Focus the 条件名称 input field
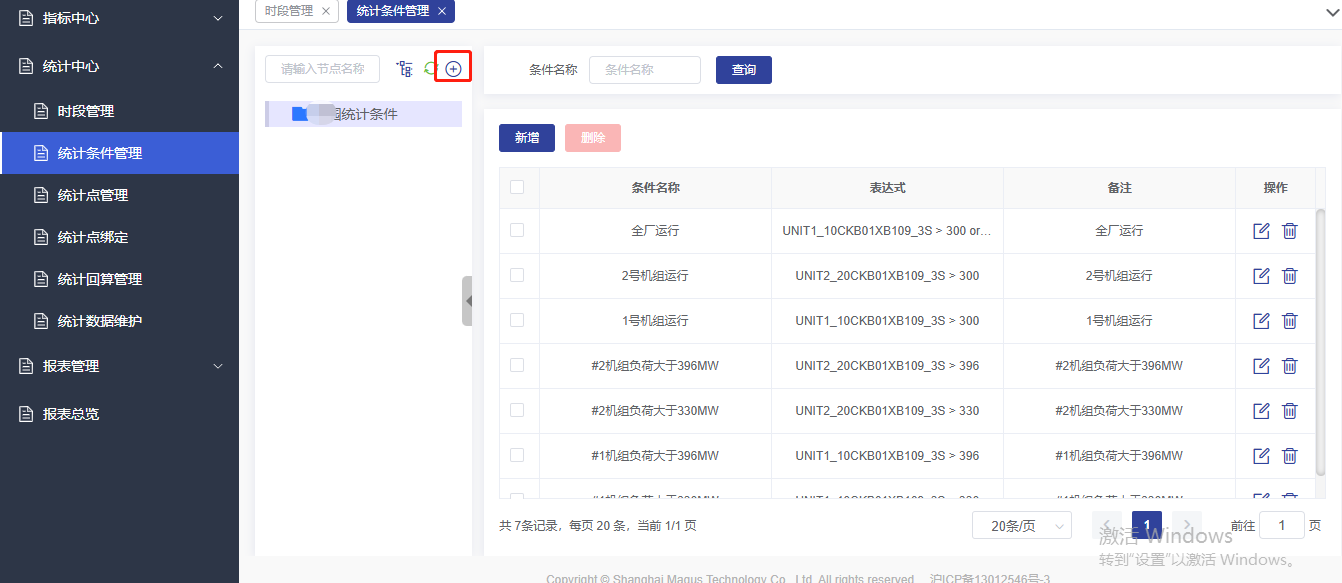This screenshot has height=583, width=1342. (x=644, y=70)
